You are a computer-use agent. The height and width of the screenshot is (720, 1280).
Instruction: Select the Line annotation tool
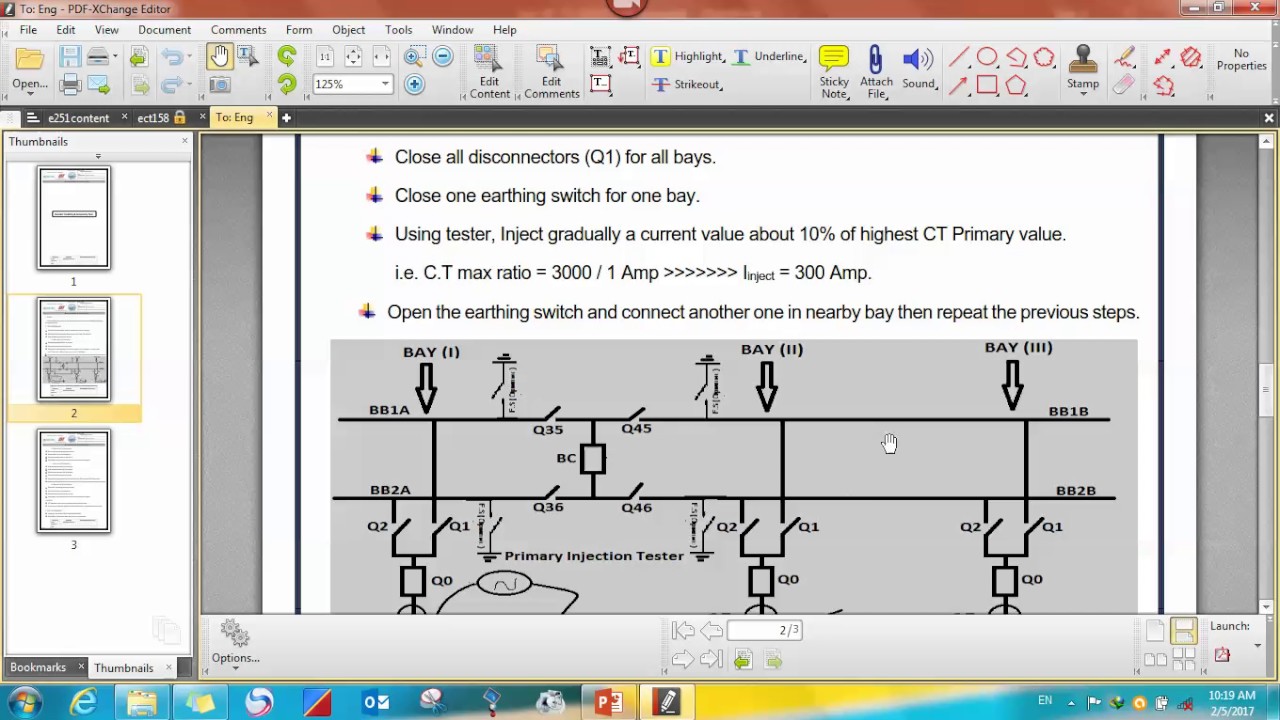click(958, 57)
